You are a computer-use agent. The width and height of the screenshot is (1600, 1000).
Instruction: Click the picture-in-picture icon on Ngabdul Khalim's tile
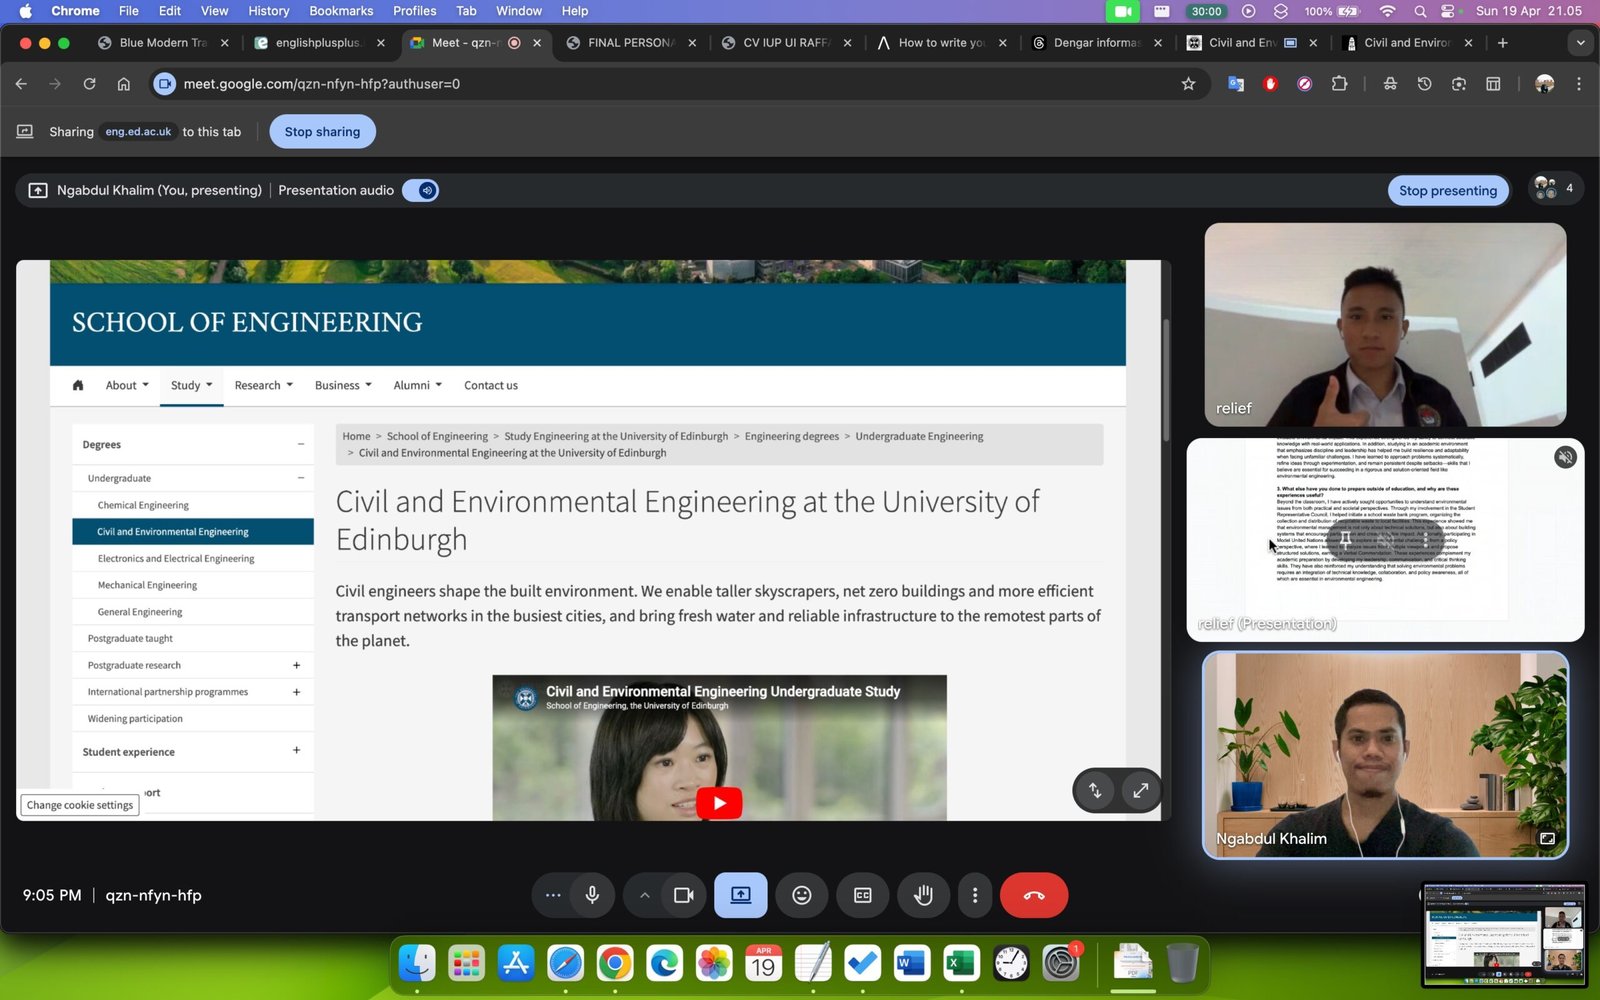[1547, 838]
